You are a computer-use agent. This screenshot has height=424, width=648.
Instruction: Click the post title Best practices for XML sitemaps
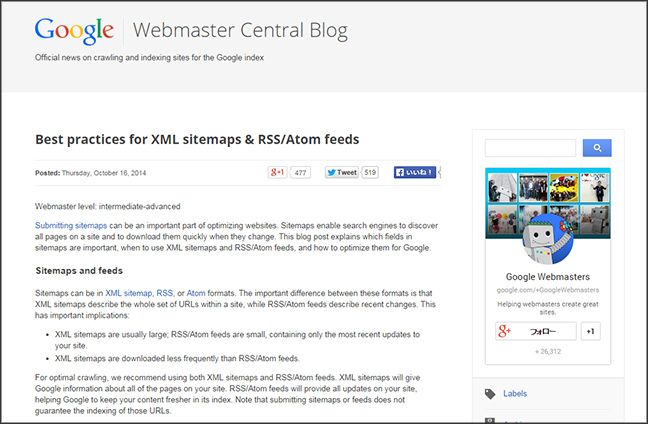click(197, 139)
